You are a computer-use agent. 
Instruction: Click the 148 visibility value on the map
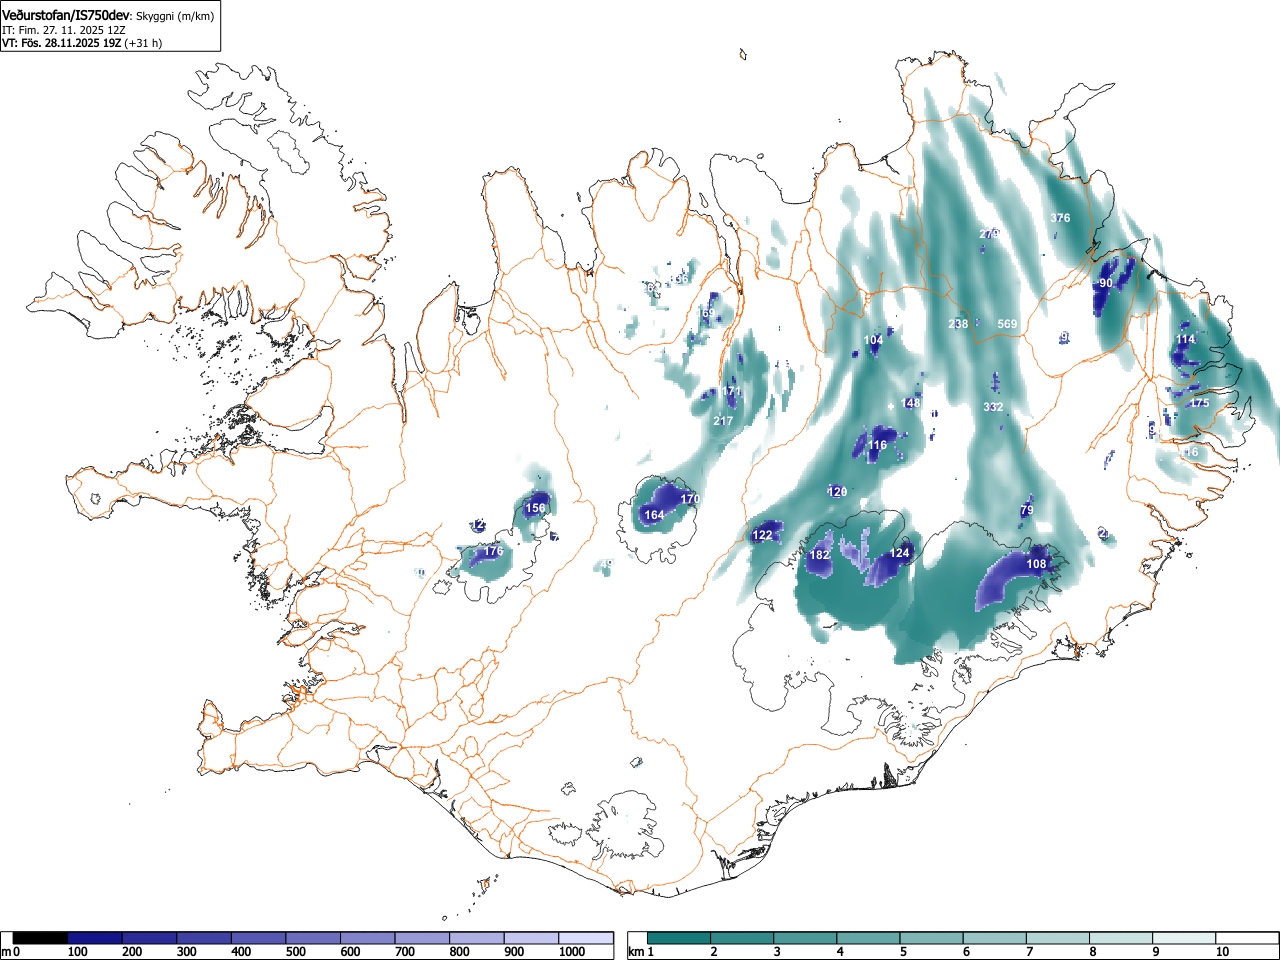[x=910, y=404]
